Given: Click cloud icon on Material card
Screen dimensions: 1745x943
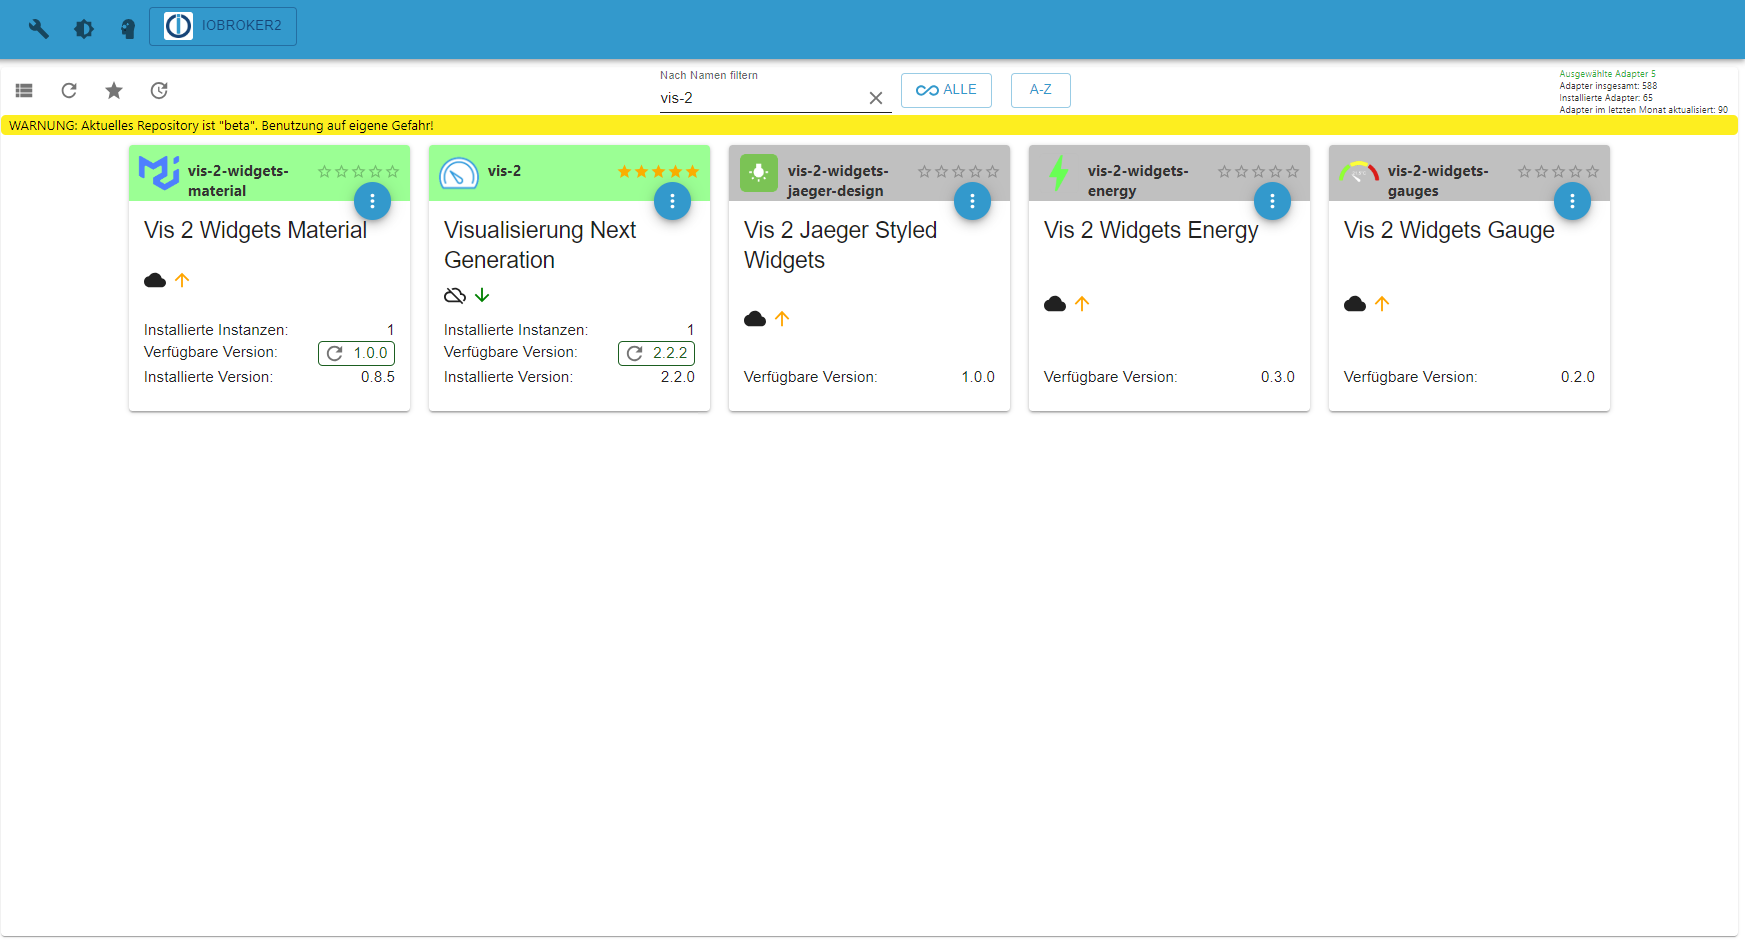Looking at the screenshot, I should point(155,280).
